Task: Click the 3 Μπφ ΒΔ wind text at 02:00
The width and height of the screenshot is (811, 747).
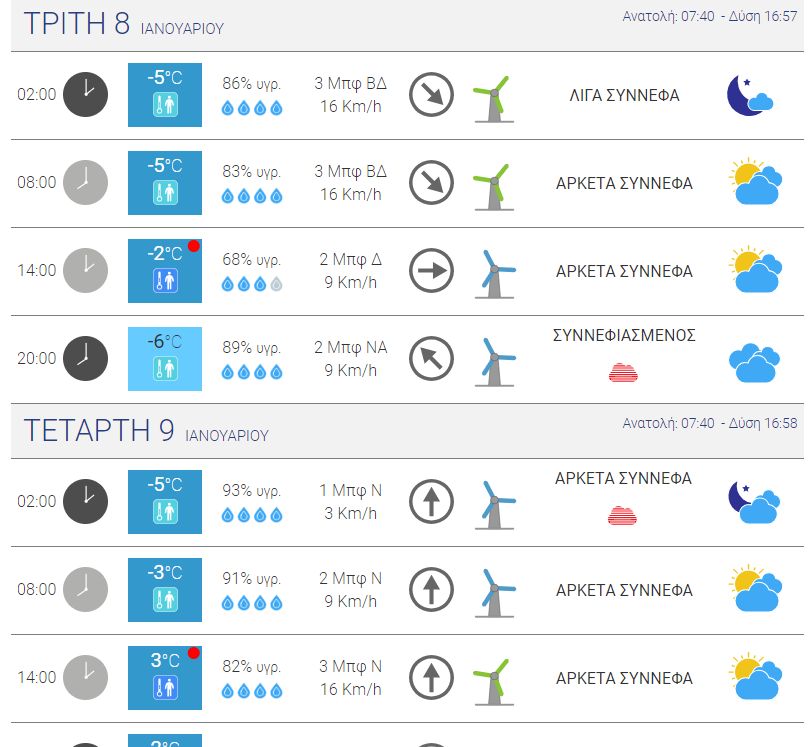Action: pos(351,83)
